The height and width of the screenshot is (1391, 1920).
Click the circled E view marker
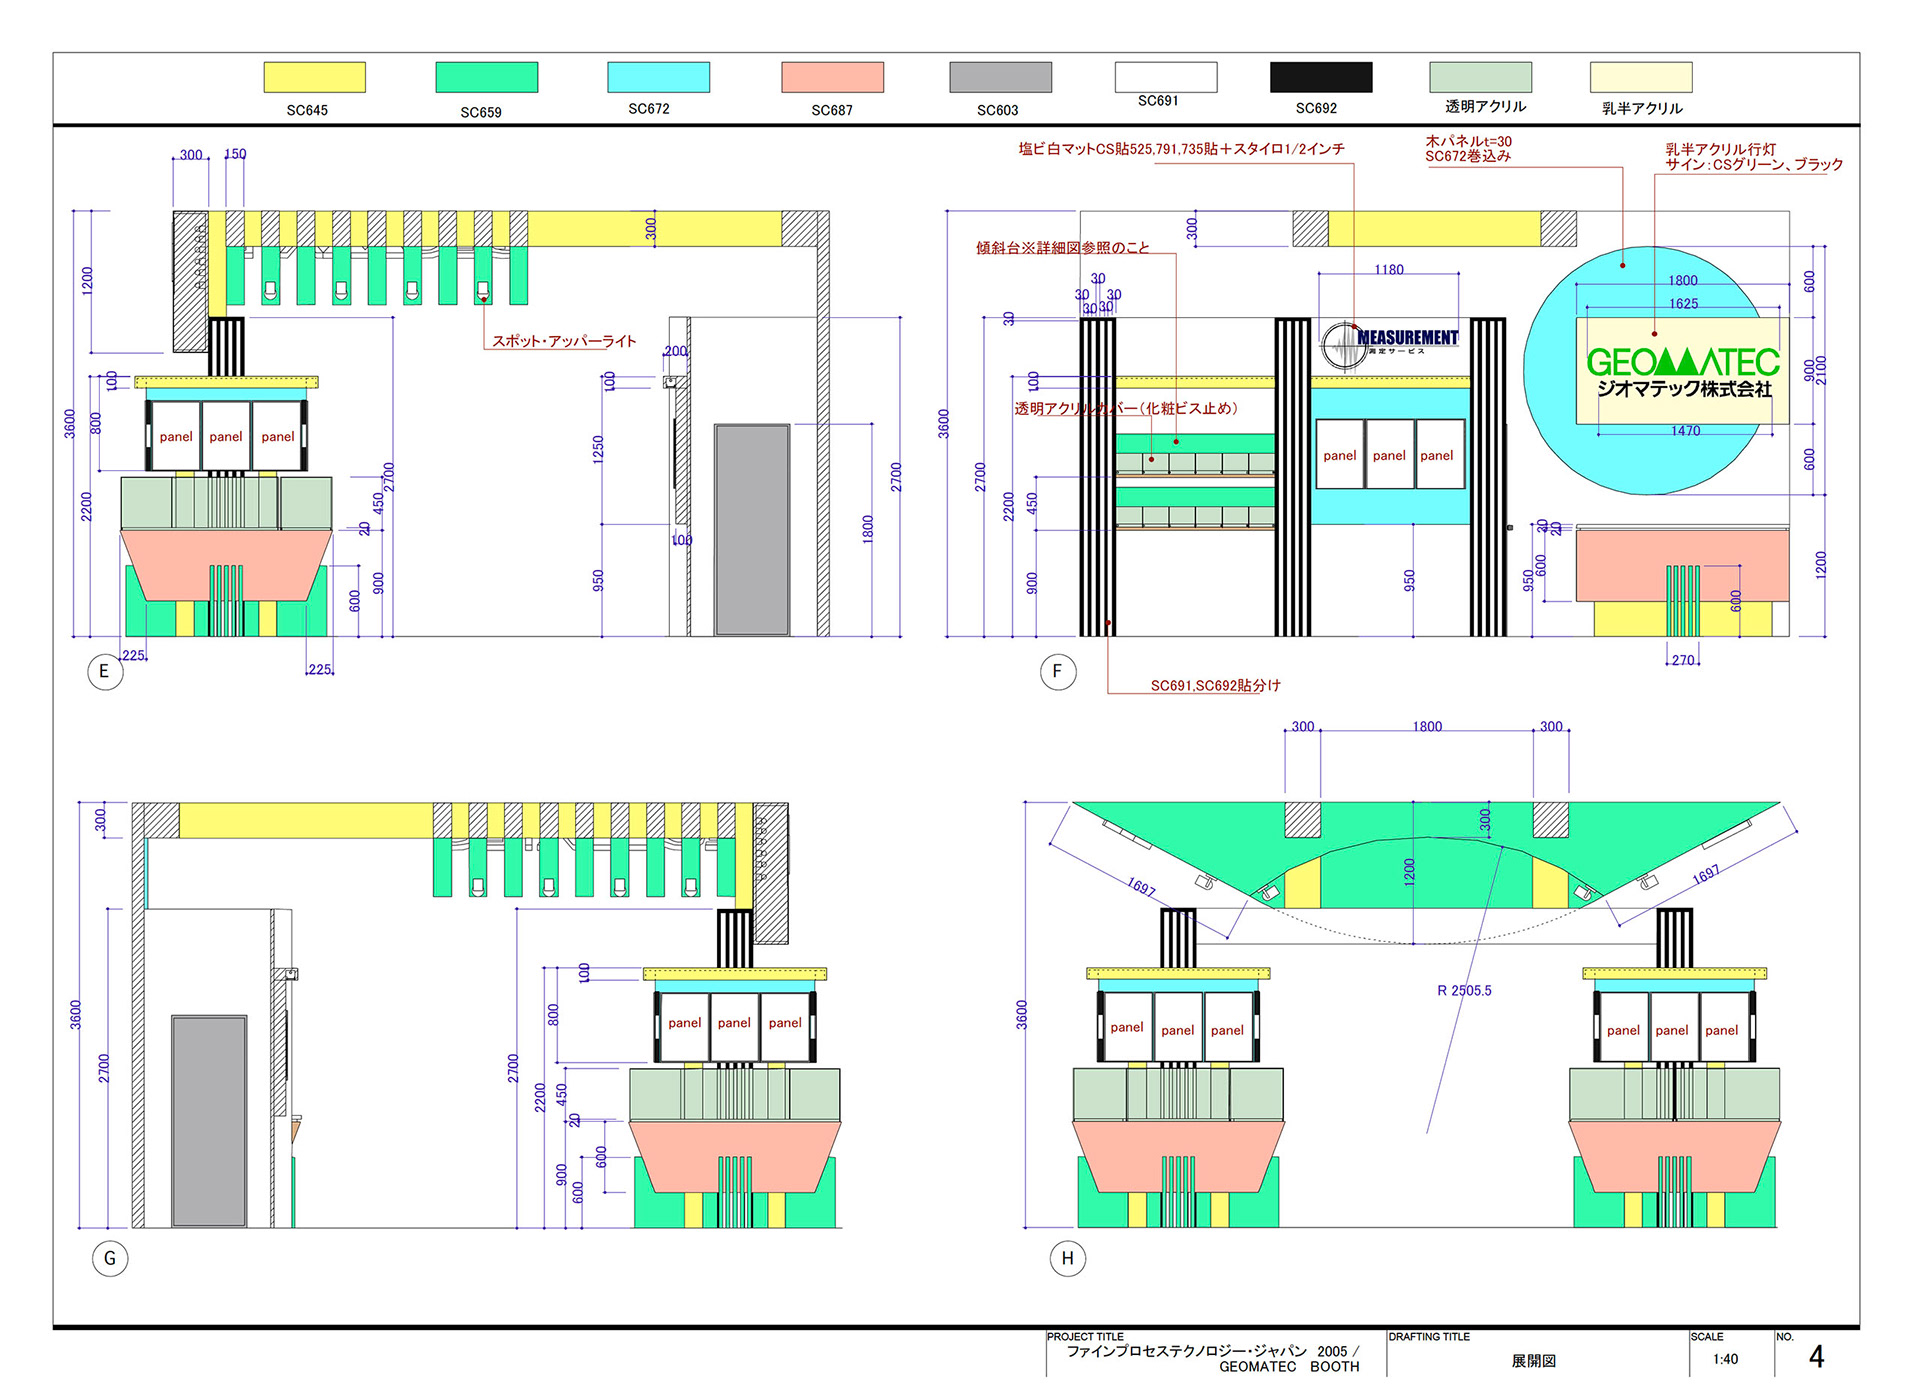pyautogui.click(x=105, y=671)
